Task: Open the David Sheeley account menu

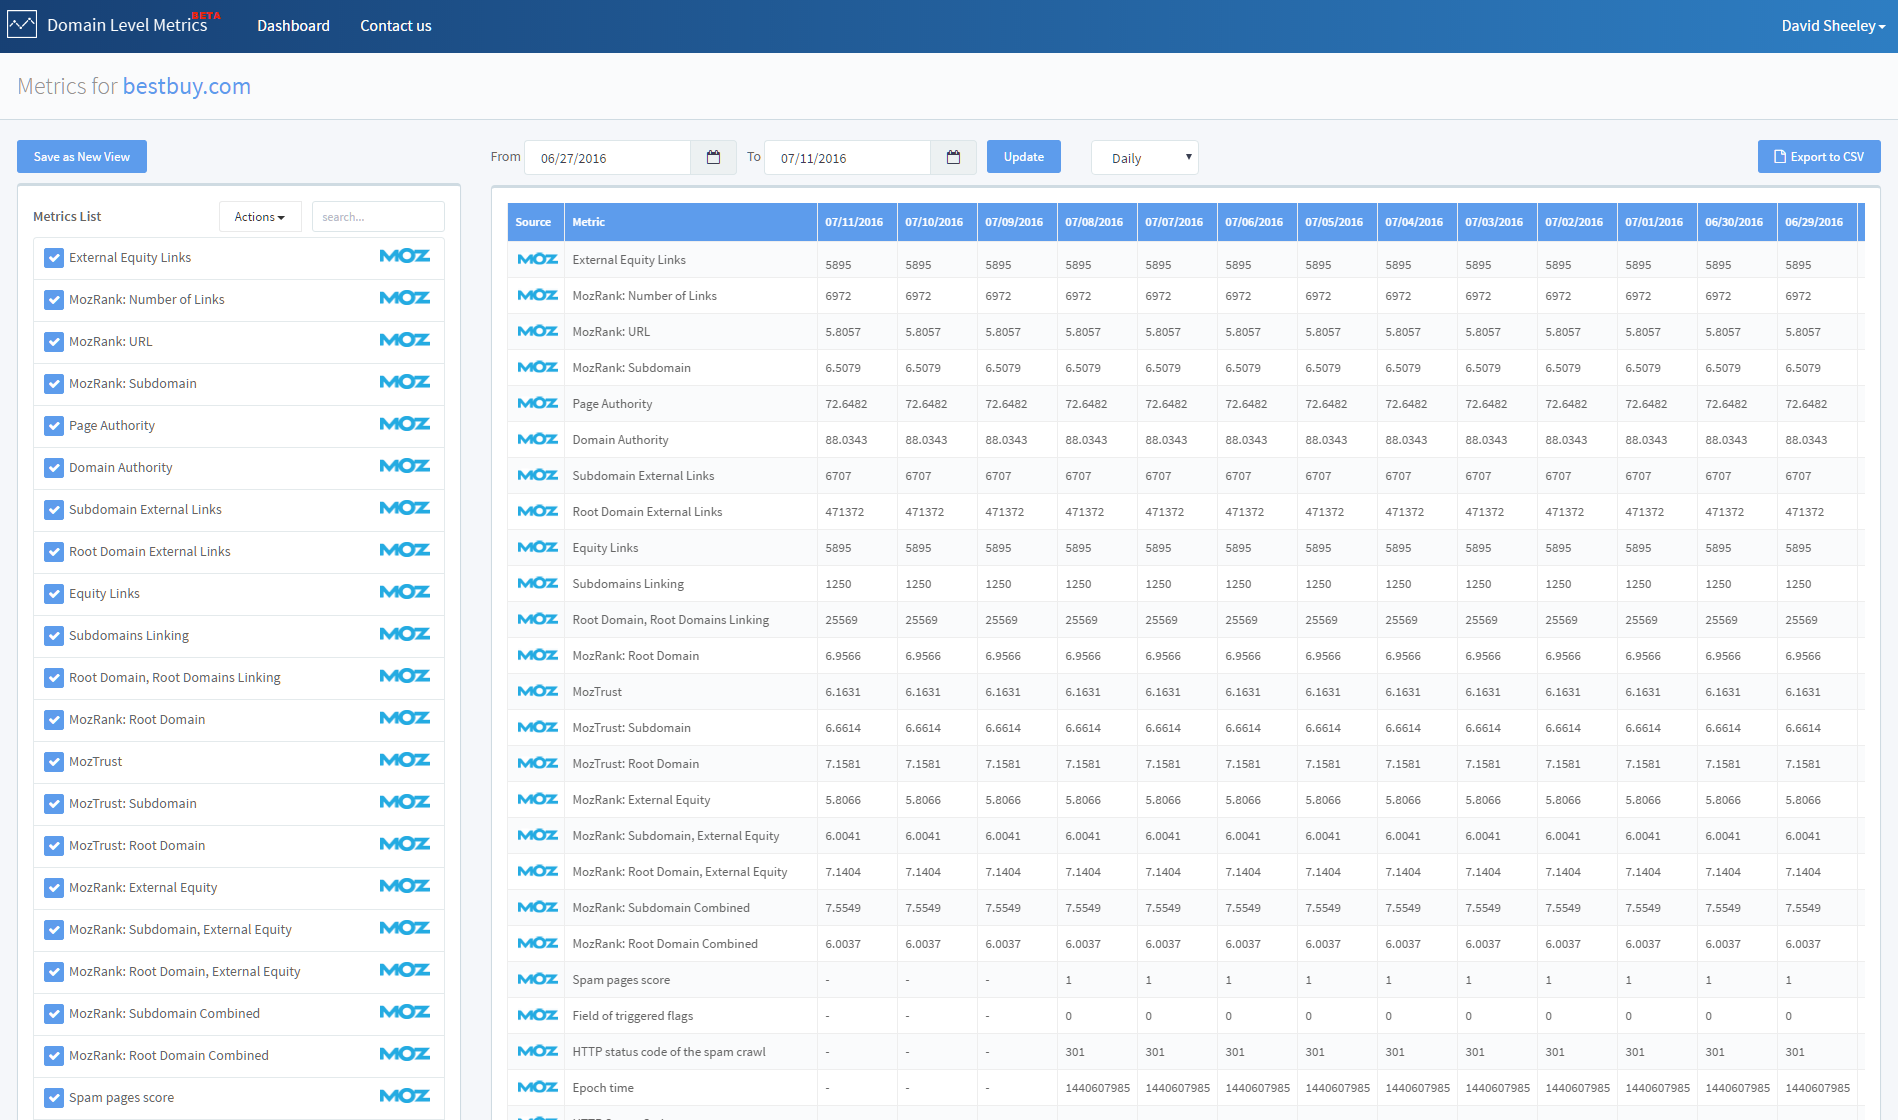Action: tap(1832, 25)
